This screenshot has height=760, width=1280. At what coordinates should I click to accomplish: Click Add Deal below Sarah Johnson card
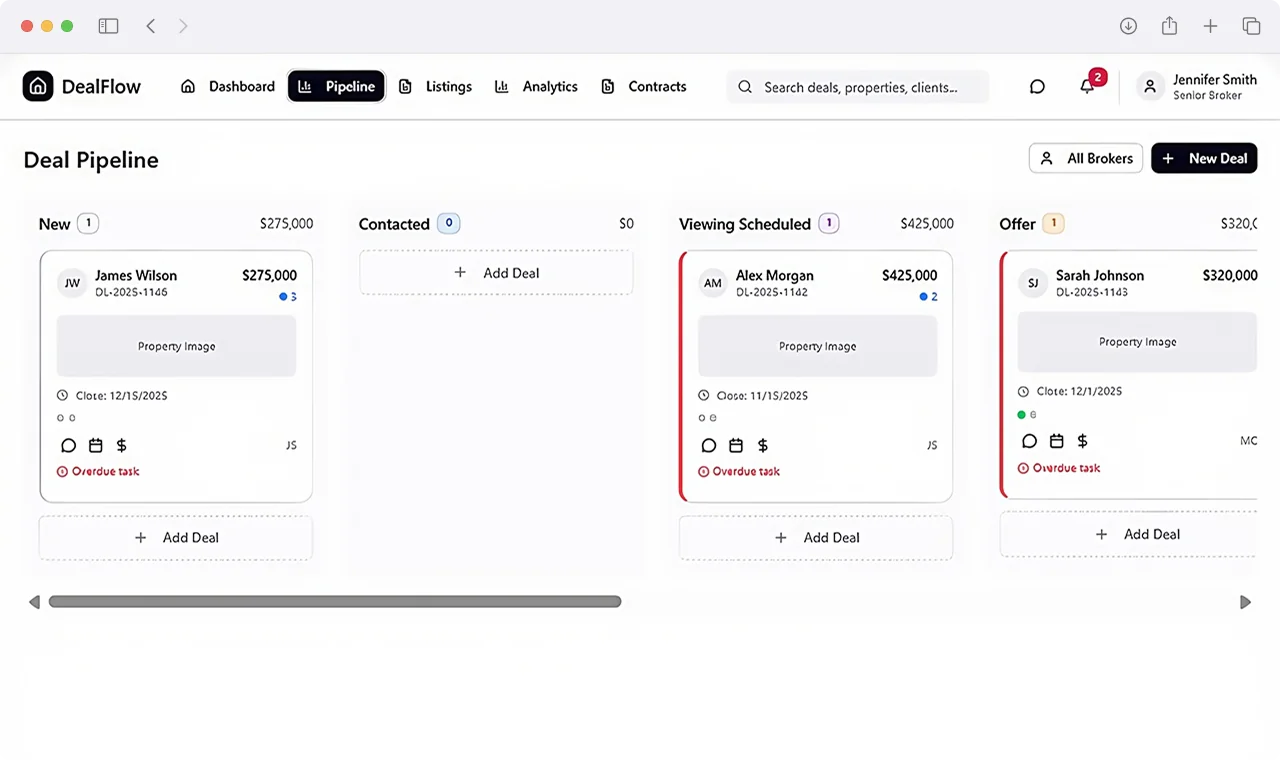[1128, 534]
